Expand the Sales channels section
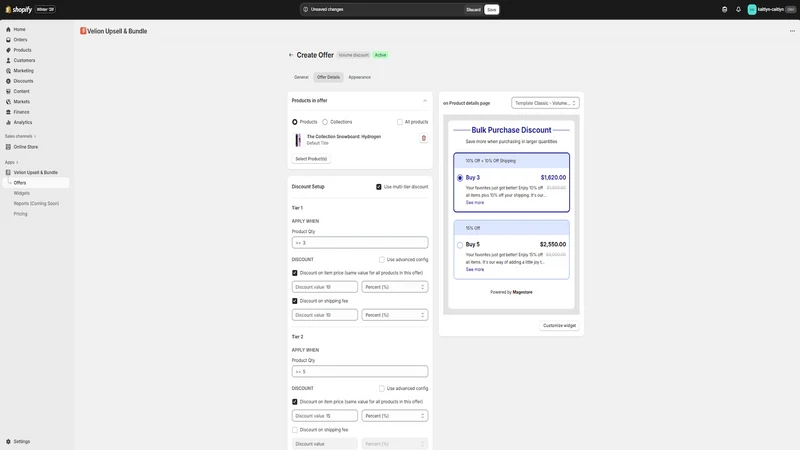 click(20, 136)
